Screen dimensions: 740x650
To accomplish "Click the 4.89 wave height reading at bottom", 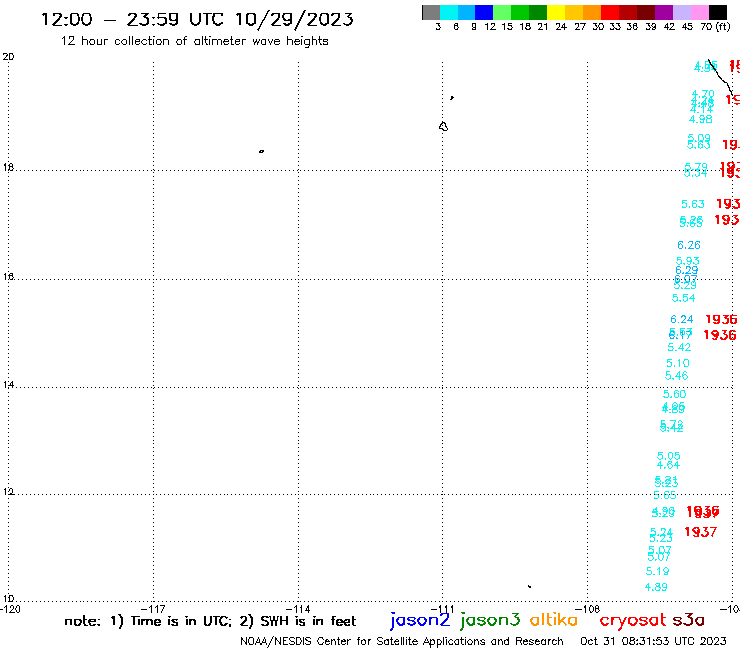I will pyautogui.click(x=656, y=587).
